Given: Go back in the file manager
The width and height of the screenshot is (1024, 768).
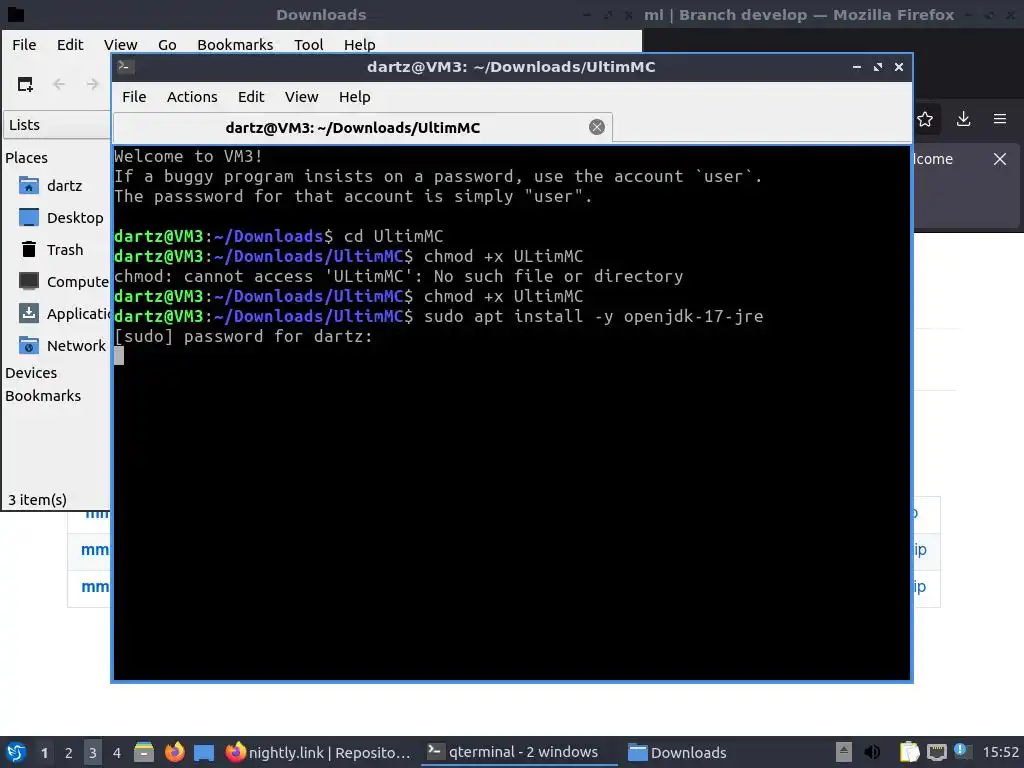Looking at the screenshot, I should click(x=59, y=84).
